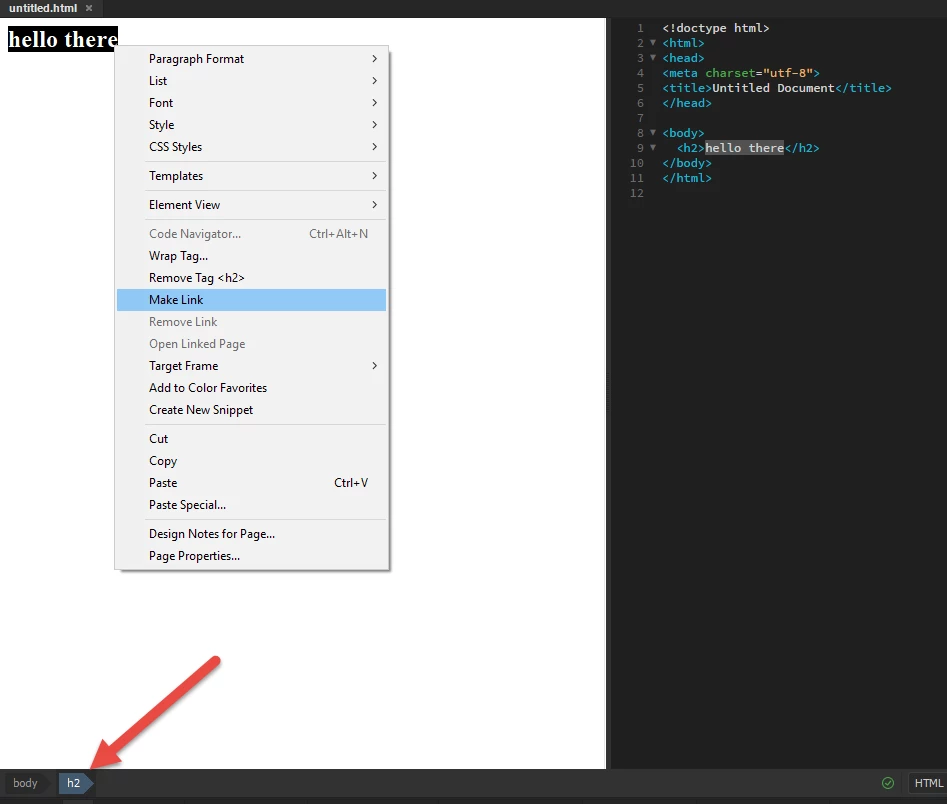Select Make Link menu entry
This screenshot has height=804, width=947.
click(x=251, y=300)
